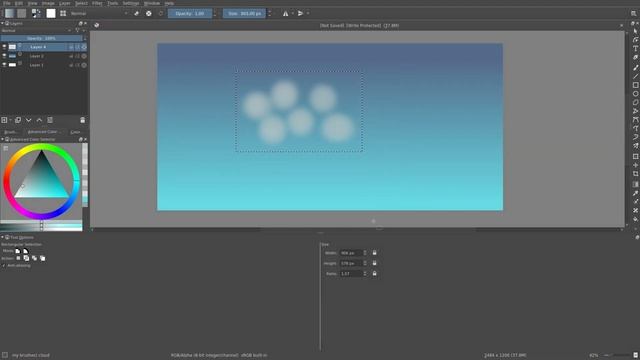This screenshot has width=640, height=360.
Task: Collapse the Tool Options docker
Action: click(2, 237)
